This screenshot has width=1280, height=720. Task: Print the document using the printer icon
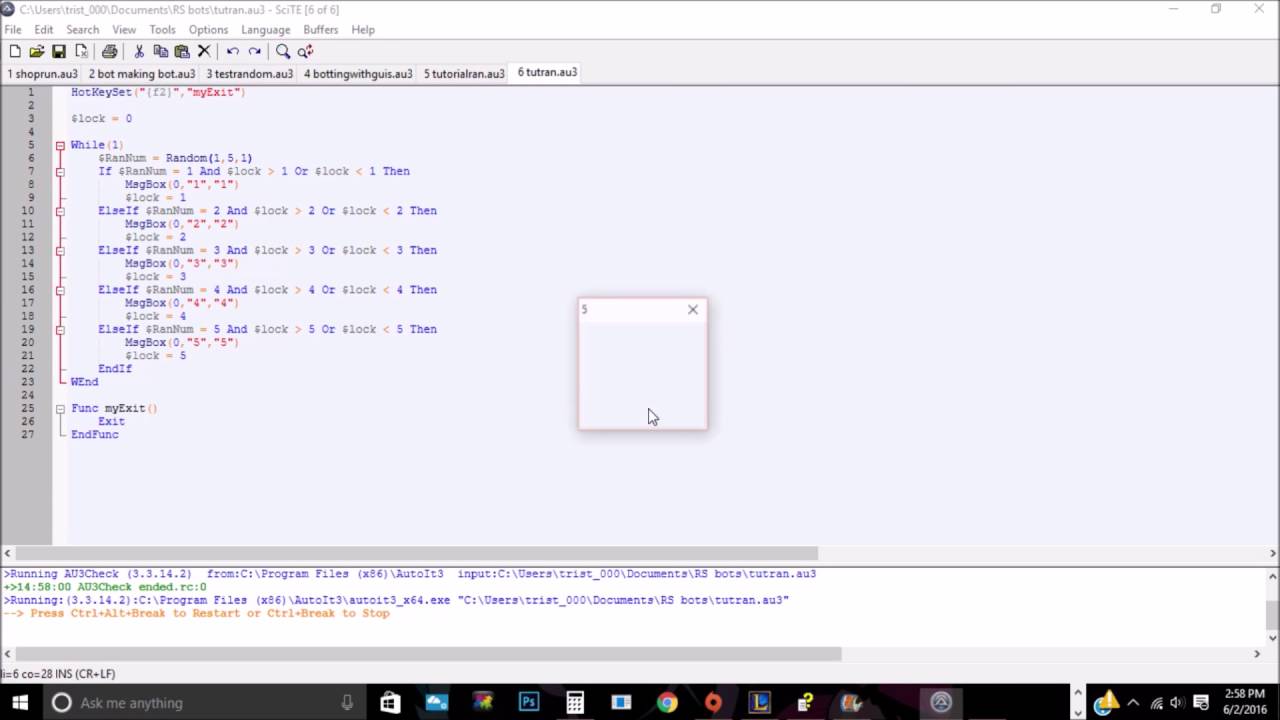[109, 51]
